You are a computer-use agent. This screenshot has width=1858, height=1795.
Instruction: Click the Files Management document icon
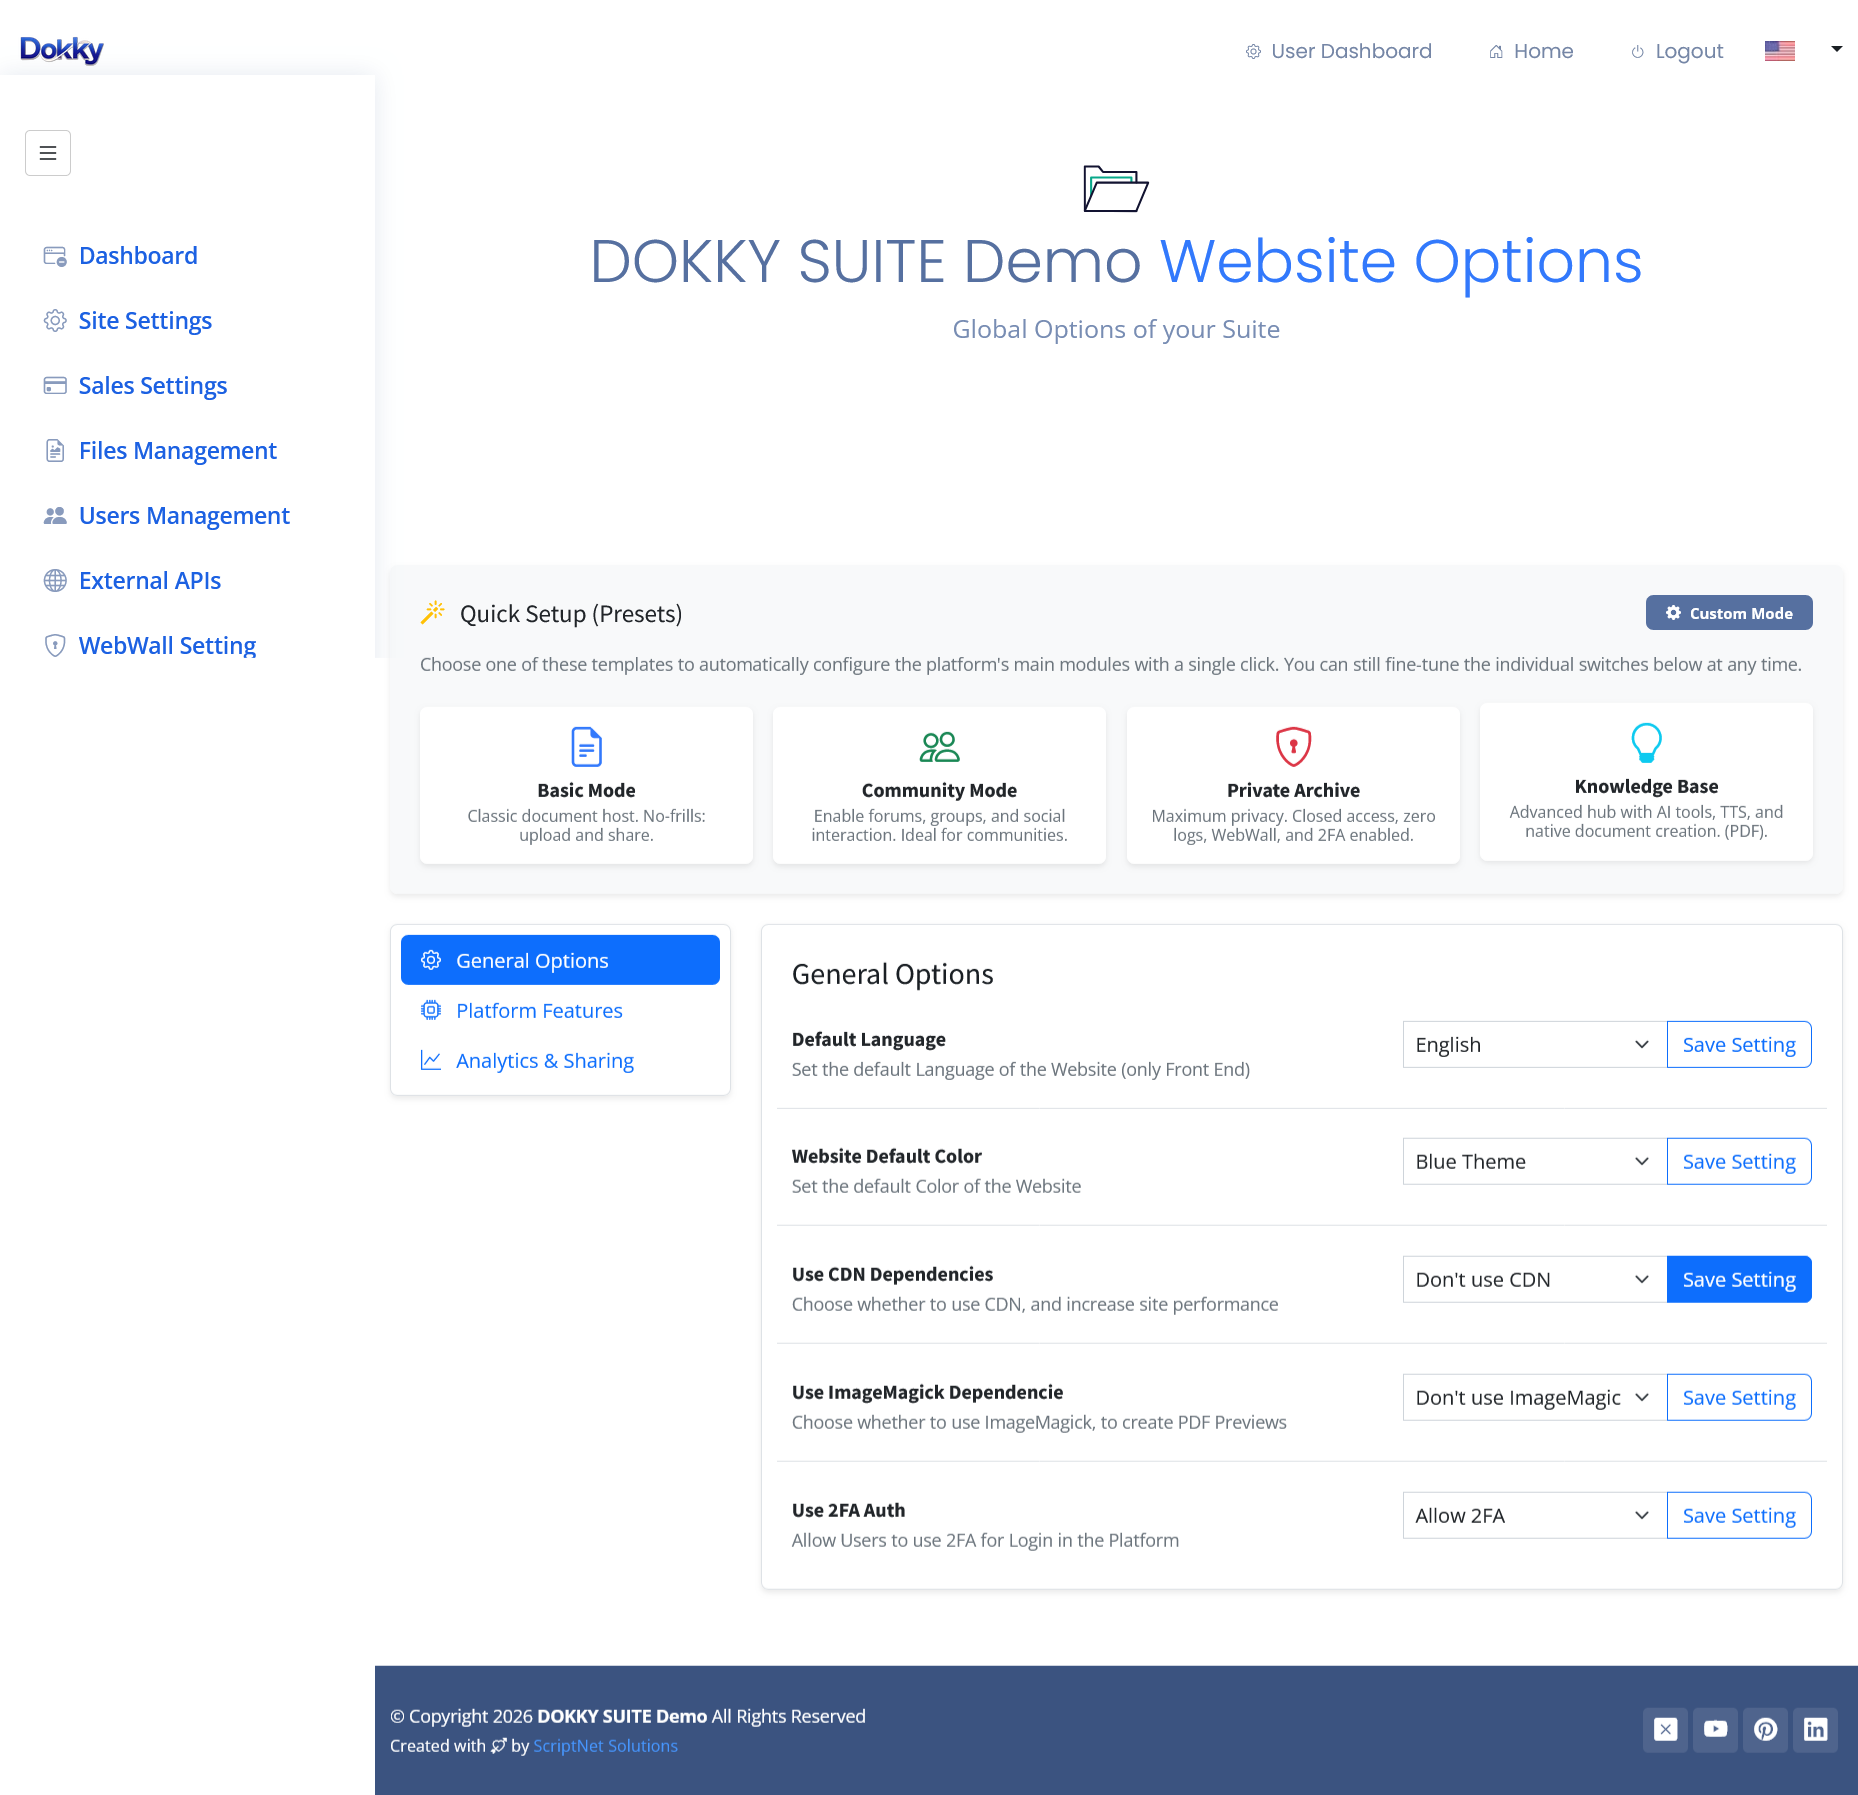55,451
